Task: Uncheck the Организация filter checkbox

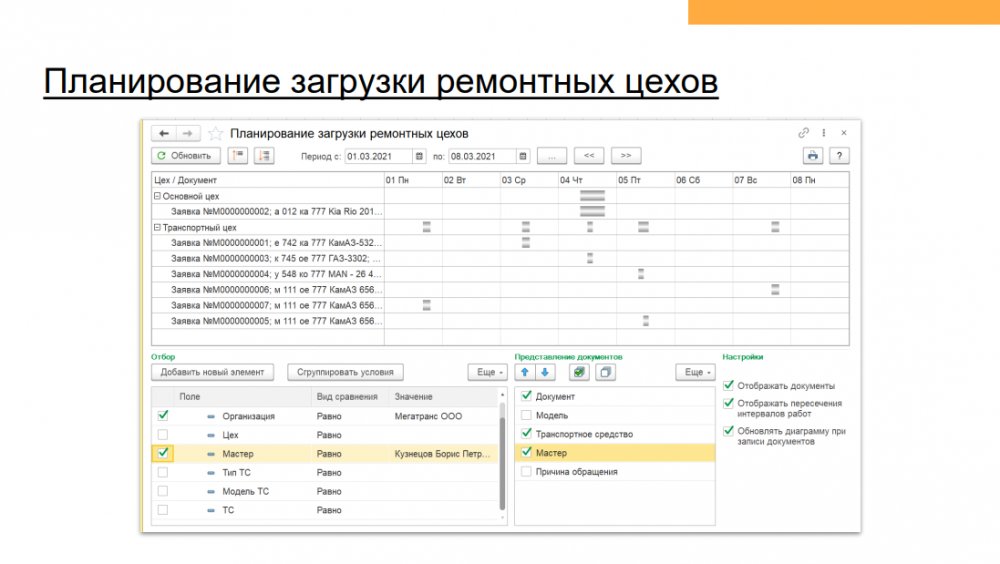Action: (x=163, y=416)
